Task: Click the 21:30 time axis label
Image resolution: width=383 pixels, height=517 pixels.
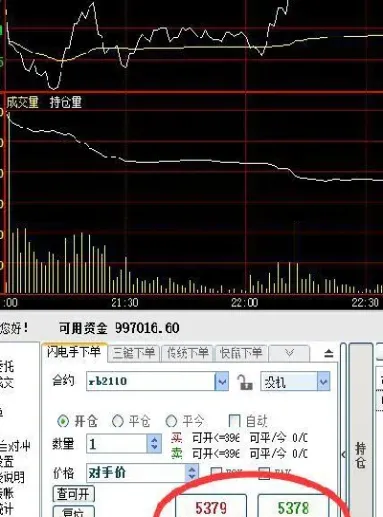Action: tap(125, 302)
